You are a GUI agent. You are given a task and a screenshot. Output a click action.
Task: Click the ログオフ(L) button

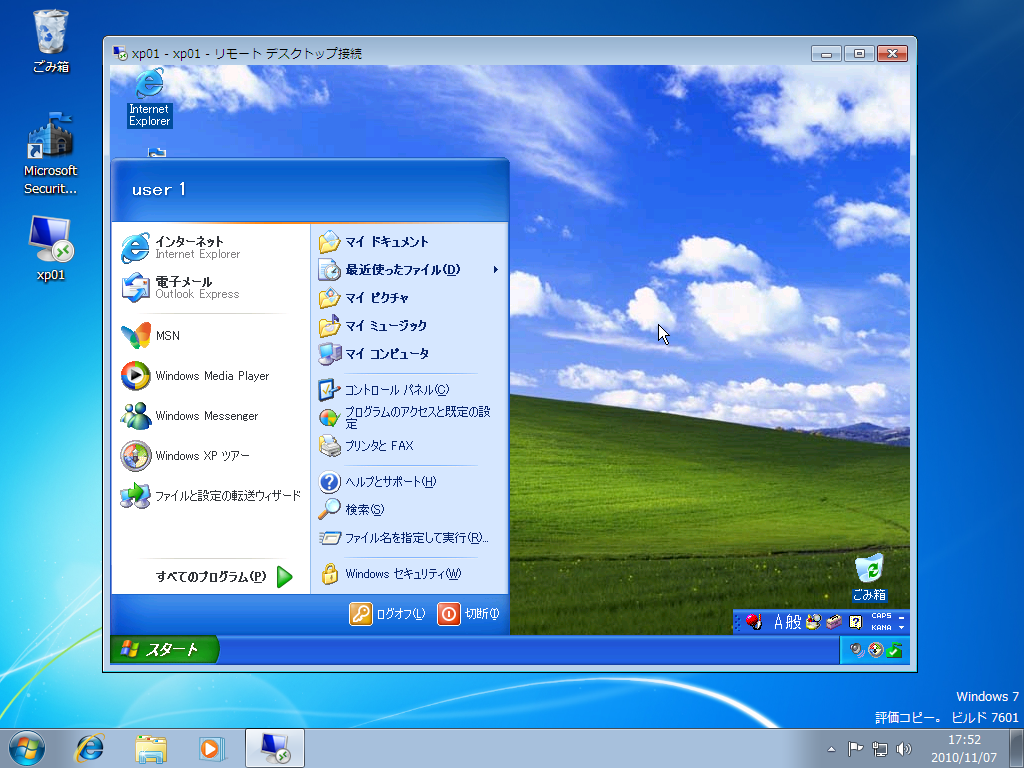pyautogui.click(x=387, y=614)
